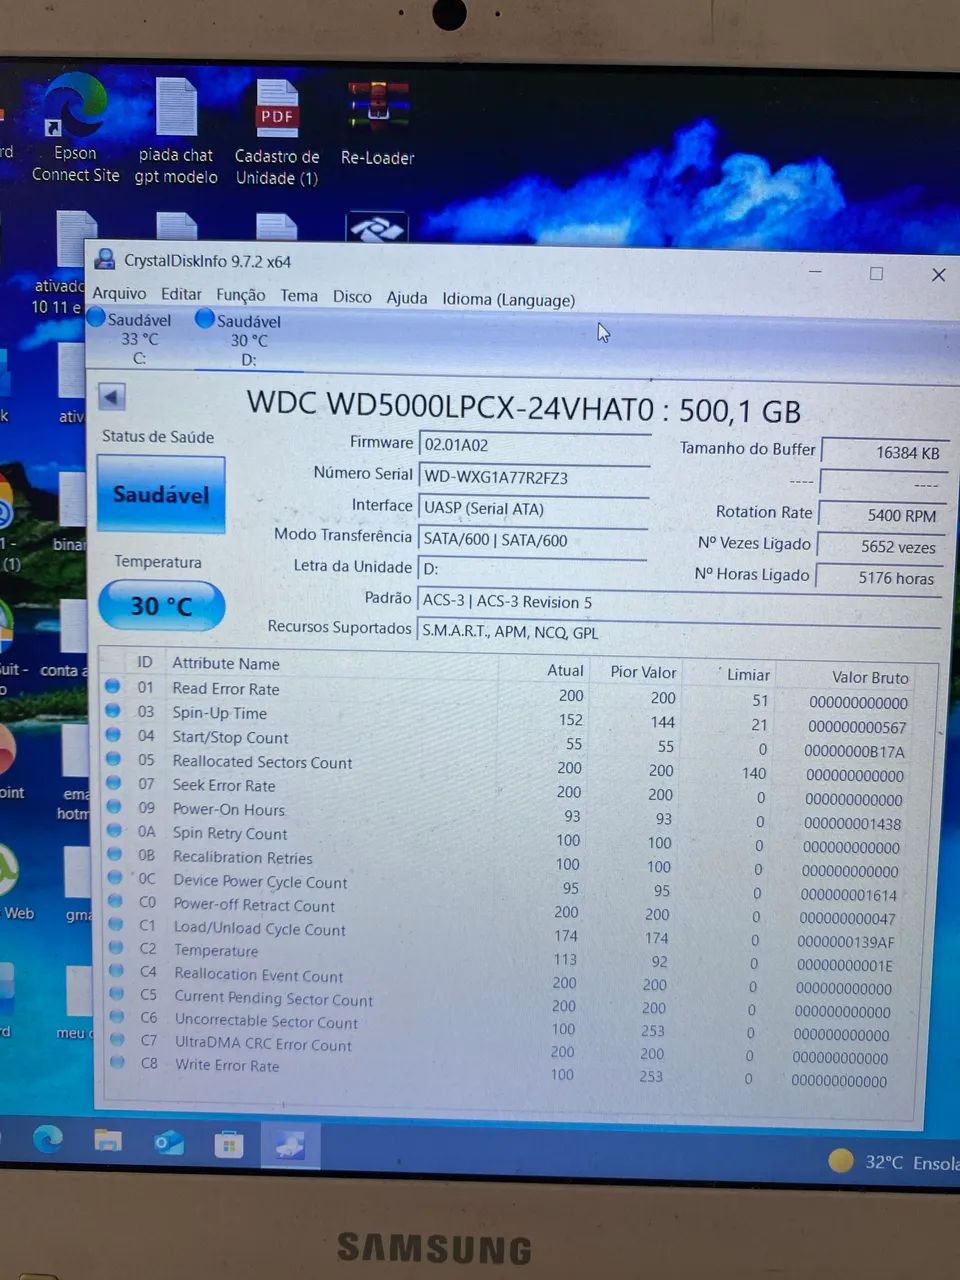This screenshot has width=960, height=1280.
Task: Open the Arquivo menu
Action: point(119,294)
